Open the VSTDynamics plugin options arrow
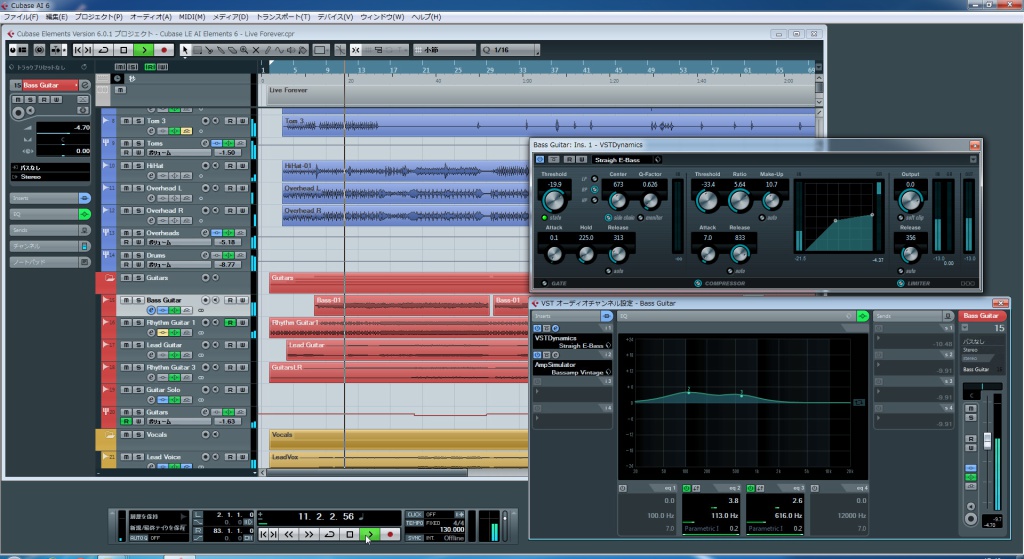The width and height of the screenshot is (1024, 559). point(973,159)
